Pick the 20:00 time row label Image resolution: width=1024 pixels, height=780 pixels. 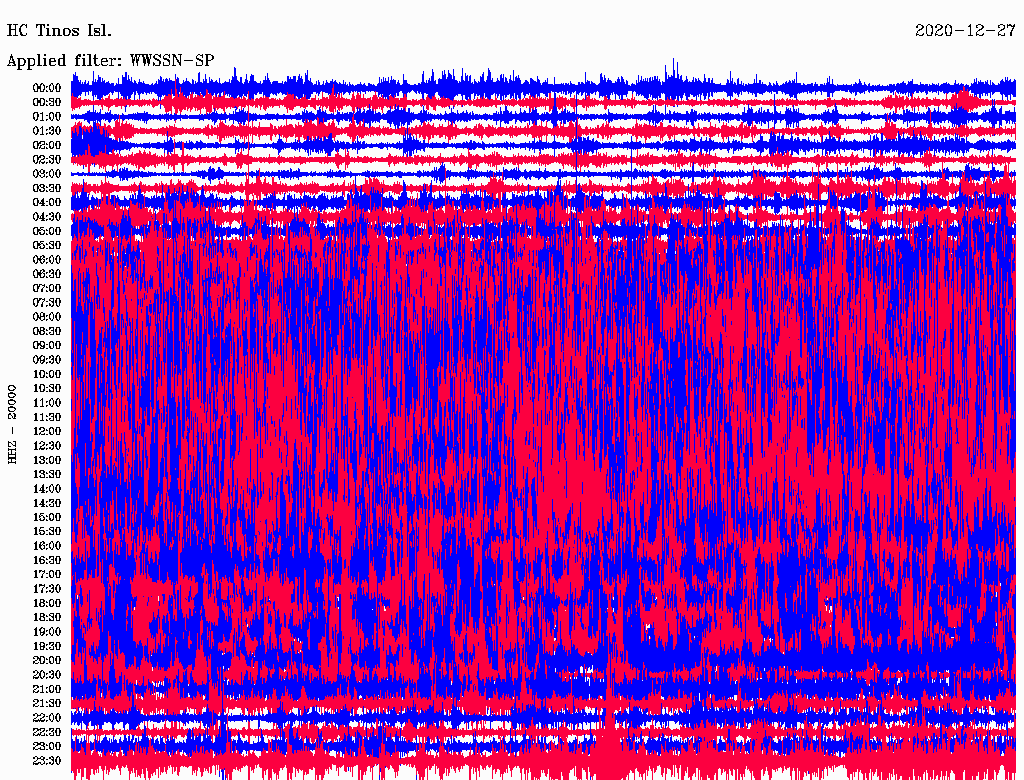[x=48, y=660]
